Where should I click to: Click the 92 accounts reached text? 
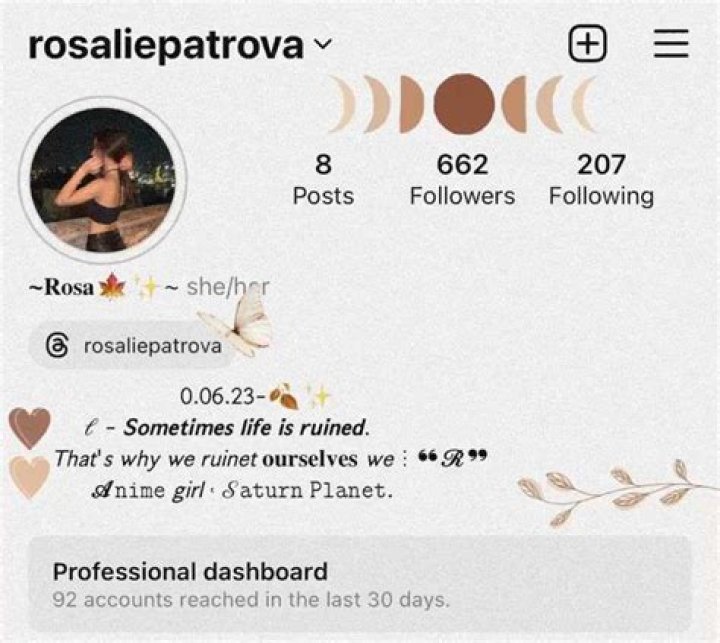[x=251, y=600]
